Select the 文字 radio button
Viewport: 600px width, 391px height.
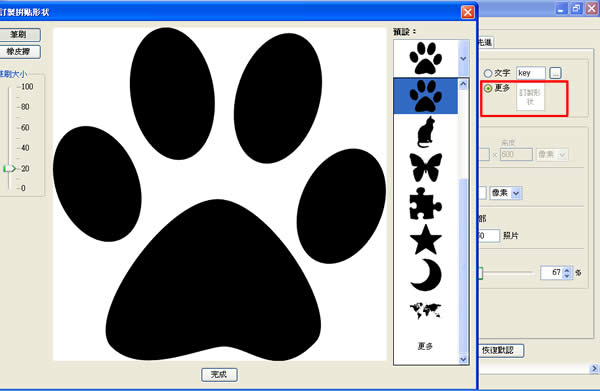[x=488, y=73]
